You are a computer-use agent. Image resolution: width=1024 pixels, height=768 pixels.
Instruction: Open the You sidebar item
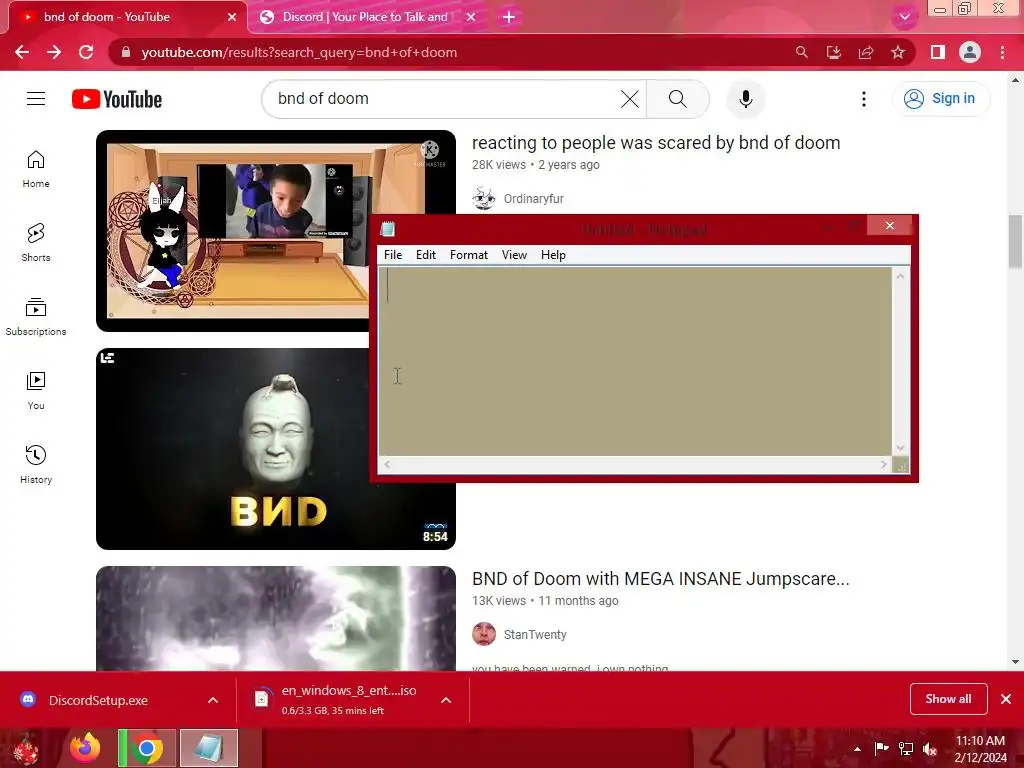tap(36, 391)
